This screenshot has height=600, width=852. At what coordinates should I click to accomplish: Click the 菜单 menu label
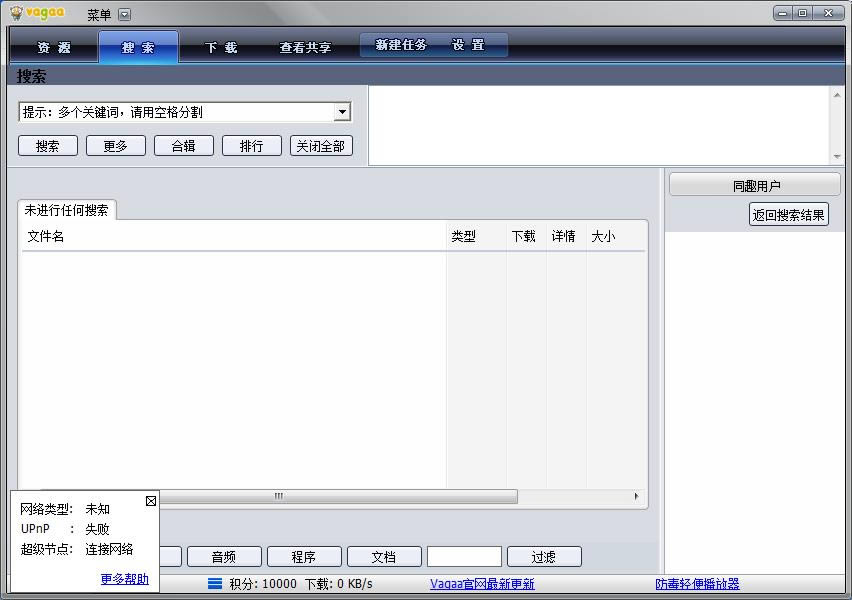[99, 15]
